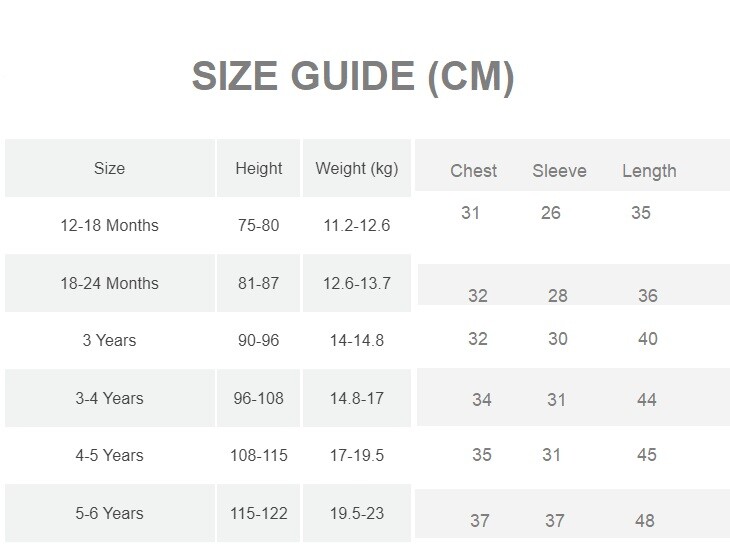Click the length value 48
Image resolution: width=730 pixels, height=560 pixels.
coord(645,520)
